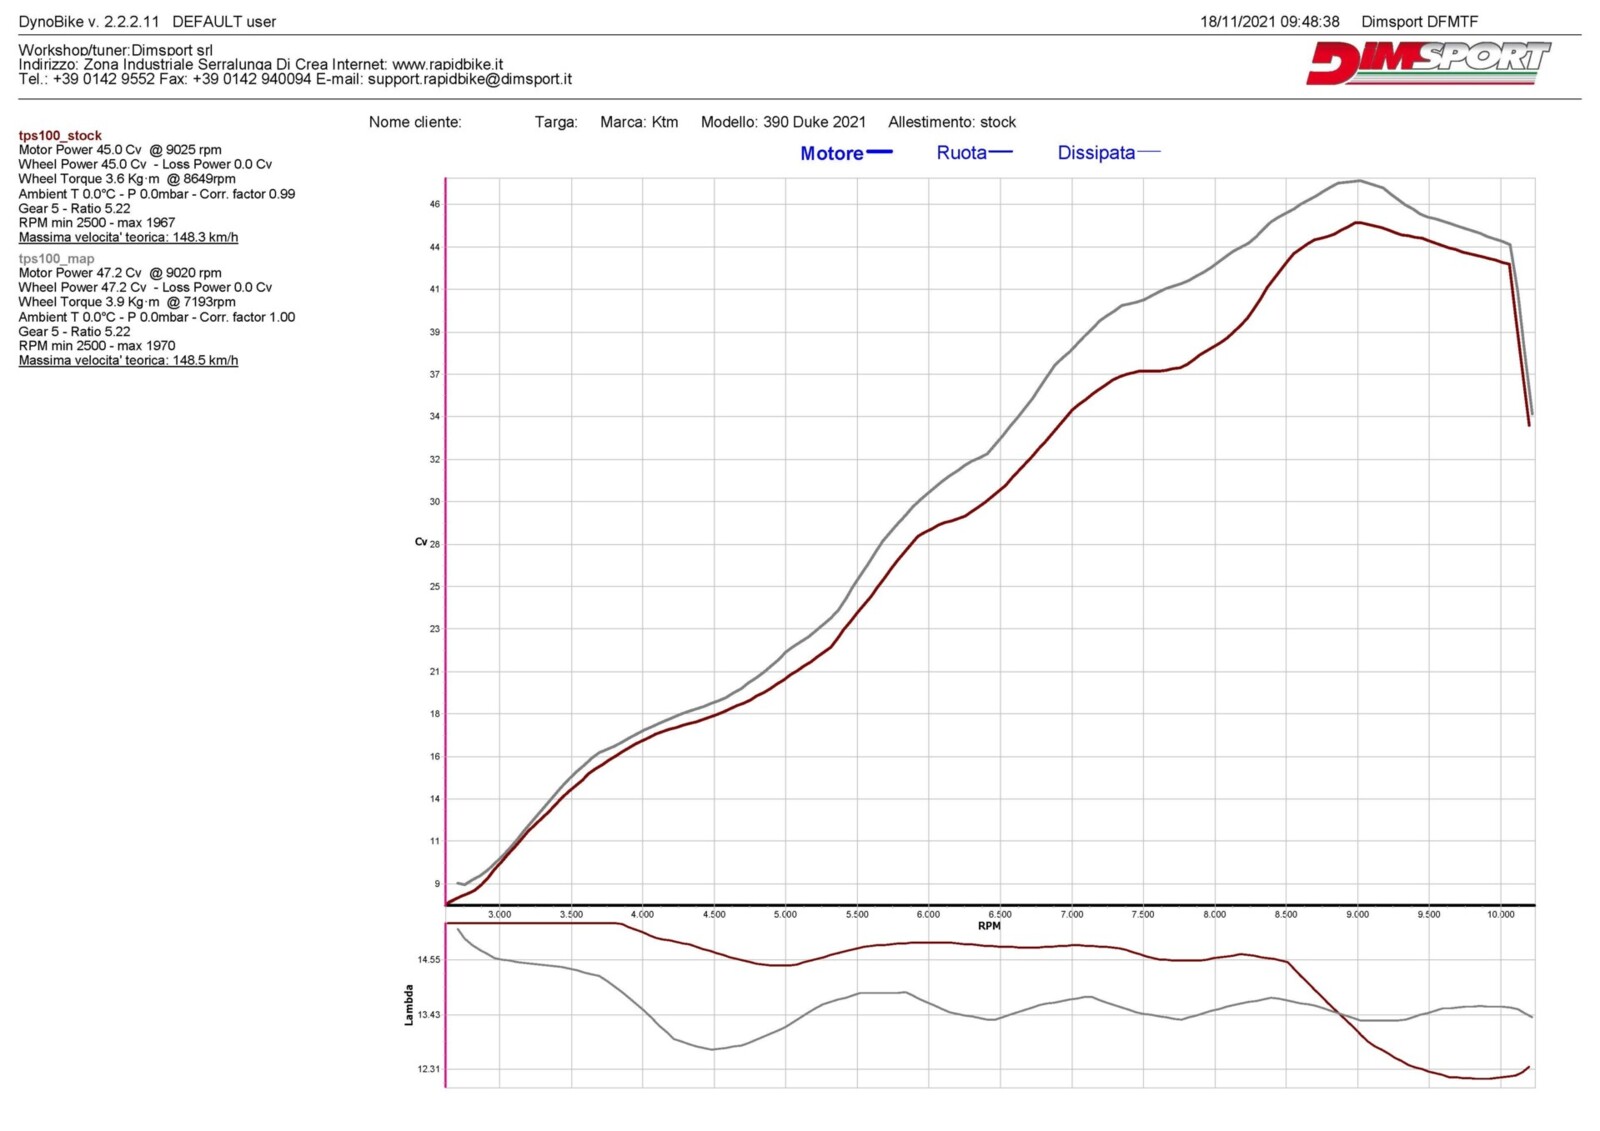Viewport: 1600px width, 1131px height.
Task: Select the Motore legend label
Action: pyautogui.click(x=831, y=153)
